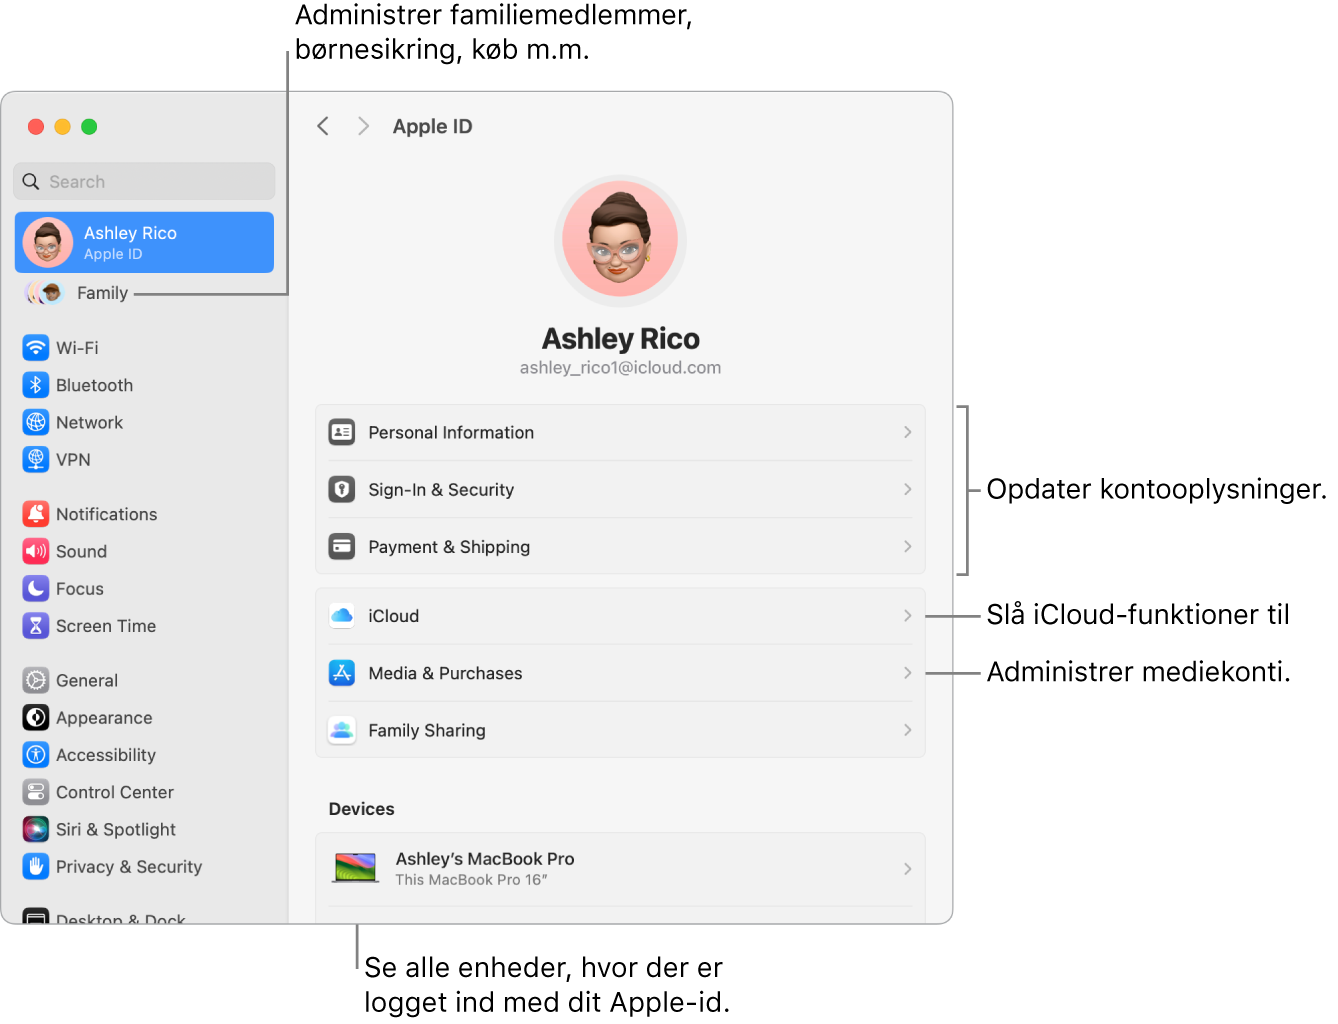Click the Privacy & Security hand icon
1338x1024 pixels.
click(x=36, y=866)
